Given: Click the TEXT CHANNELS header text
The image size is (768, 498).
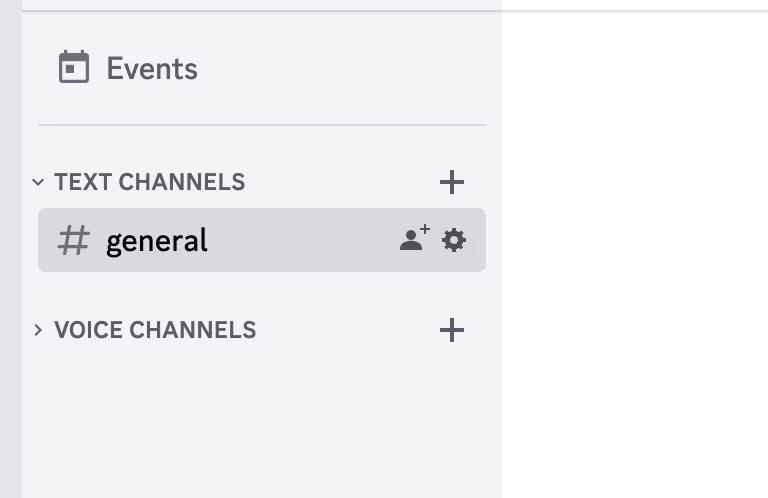Looking at the screenshot, I should click(x=149, y=182).
